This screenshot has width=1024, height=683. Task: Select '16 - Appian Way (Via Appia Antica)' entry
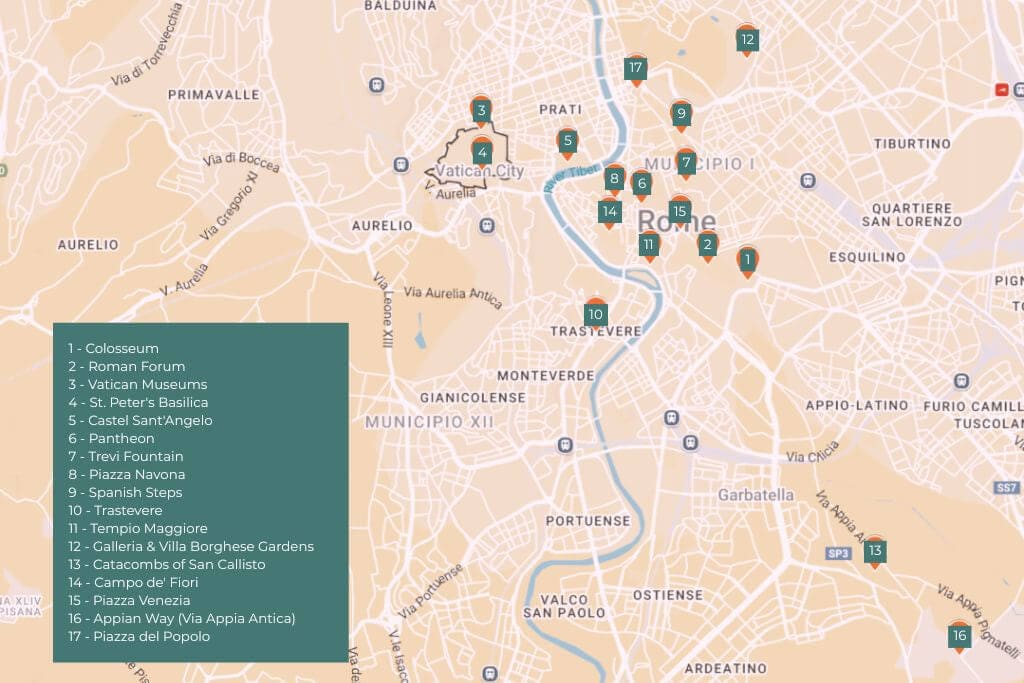click(x=182, y=618)
